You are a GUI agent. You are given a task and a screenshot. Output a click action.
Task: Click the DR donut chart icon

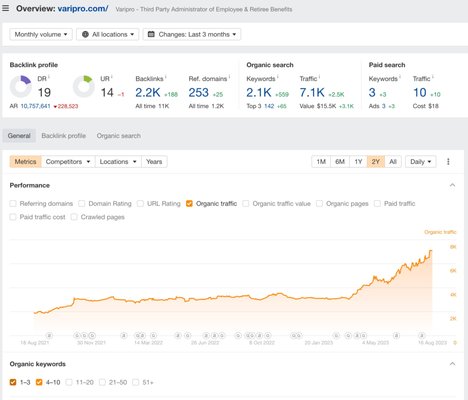pos(21,86)
